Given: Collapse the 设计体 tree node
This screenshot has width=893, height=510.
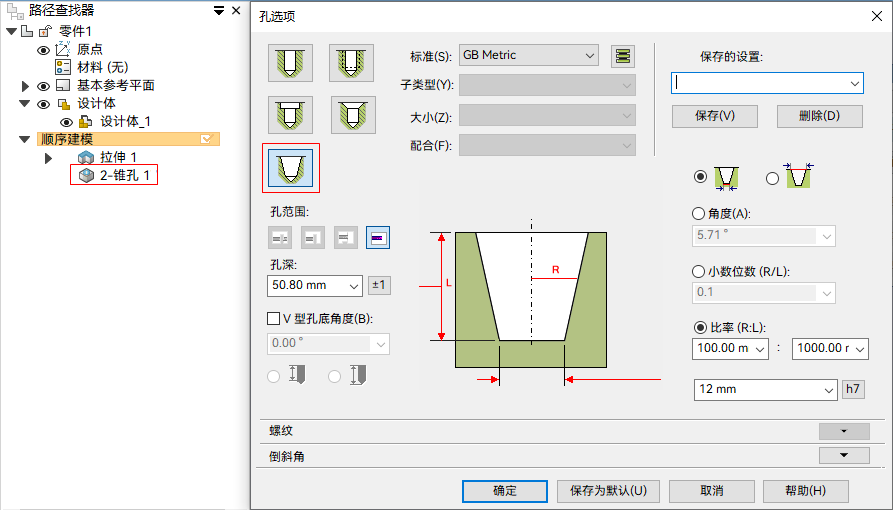Looking at the screenshot, I should coord(24,104).
